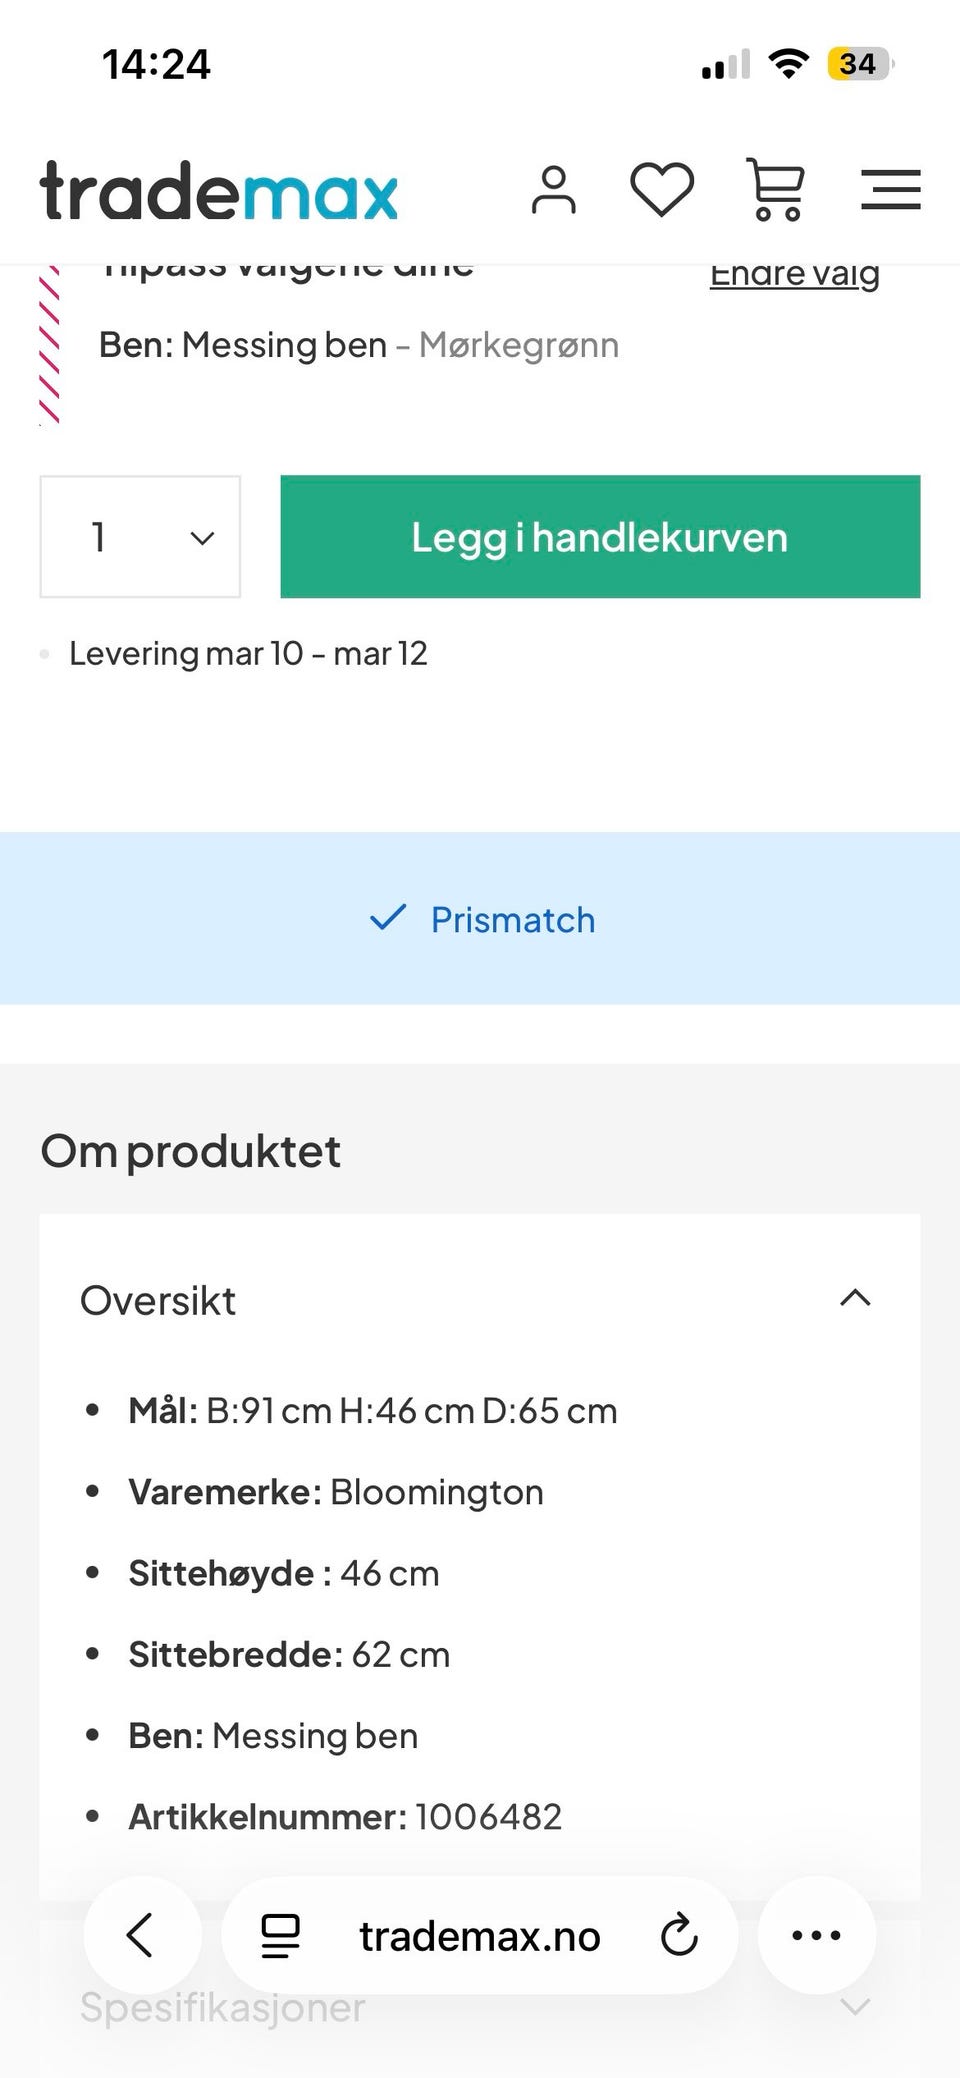This screenshot has height=2078, width=960.
Task: Collapse the Oversikt section
Action: coord(855,1299)
